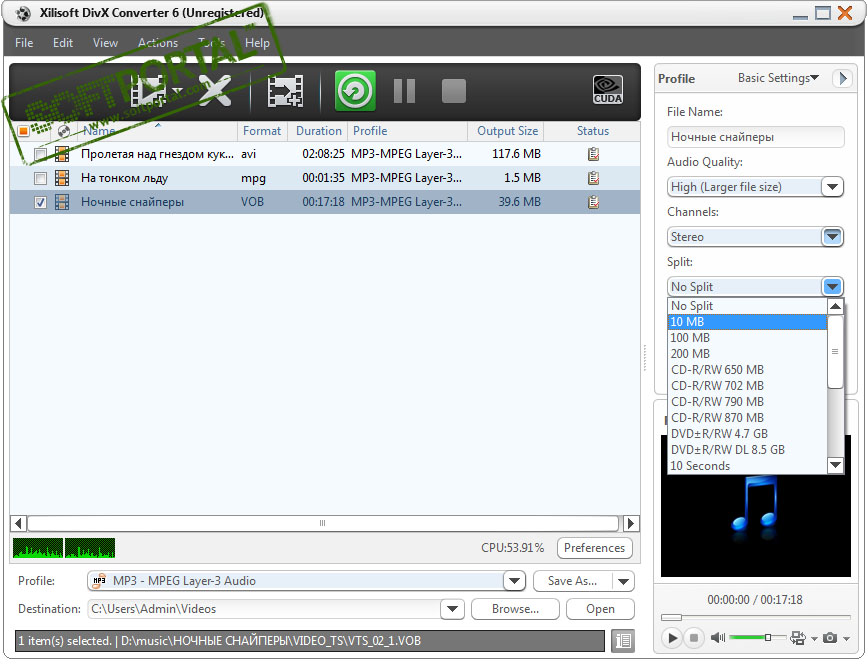
Task: Open the View menu
Action: click(x=105, y=43)
